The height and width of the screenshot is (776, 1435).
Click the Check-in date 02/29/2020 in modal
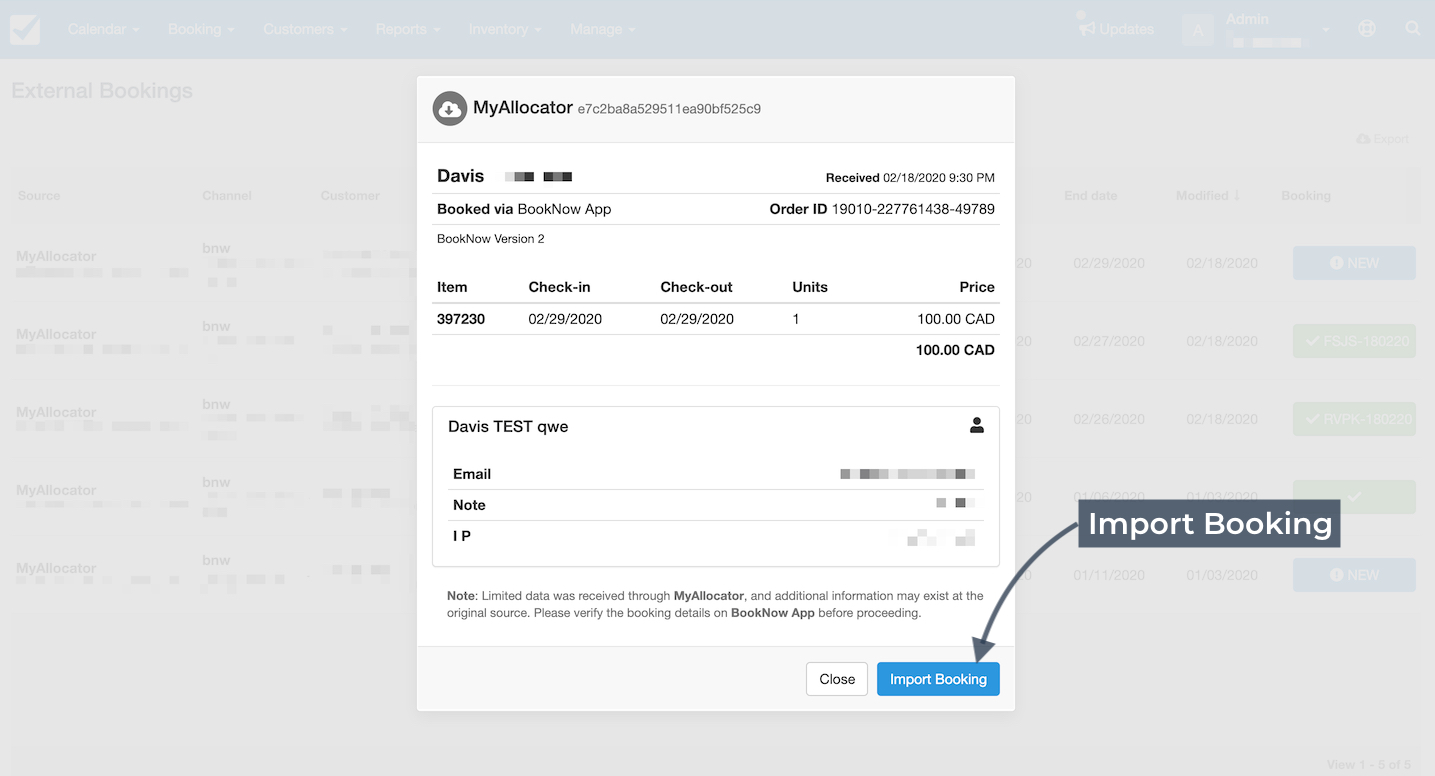565,319
